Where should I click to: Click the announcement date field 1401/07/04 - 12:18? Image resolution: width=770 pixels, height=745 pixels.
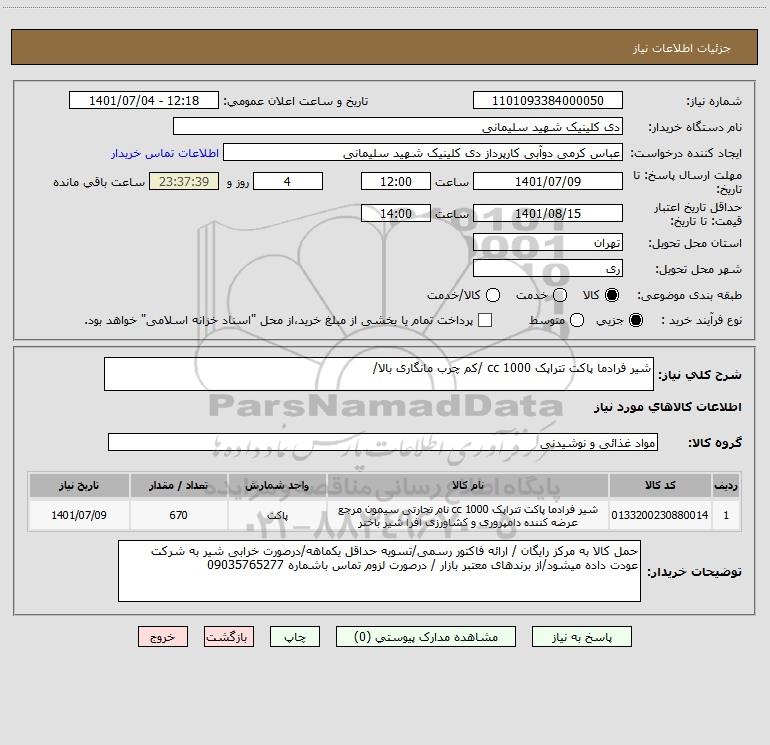coord(144,101)
